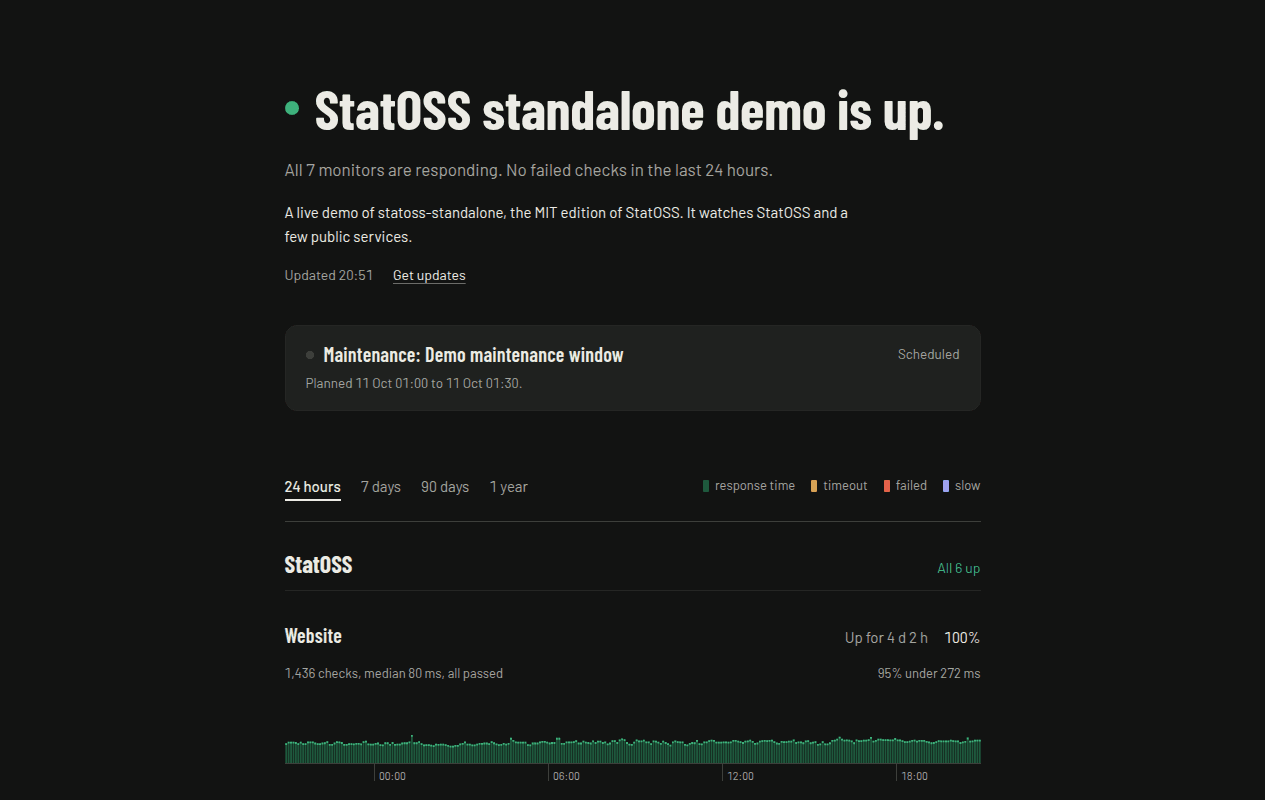1265x800 pixels.
Task: Click the All 6 up status text
Action: 958,568
